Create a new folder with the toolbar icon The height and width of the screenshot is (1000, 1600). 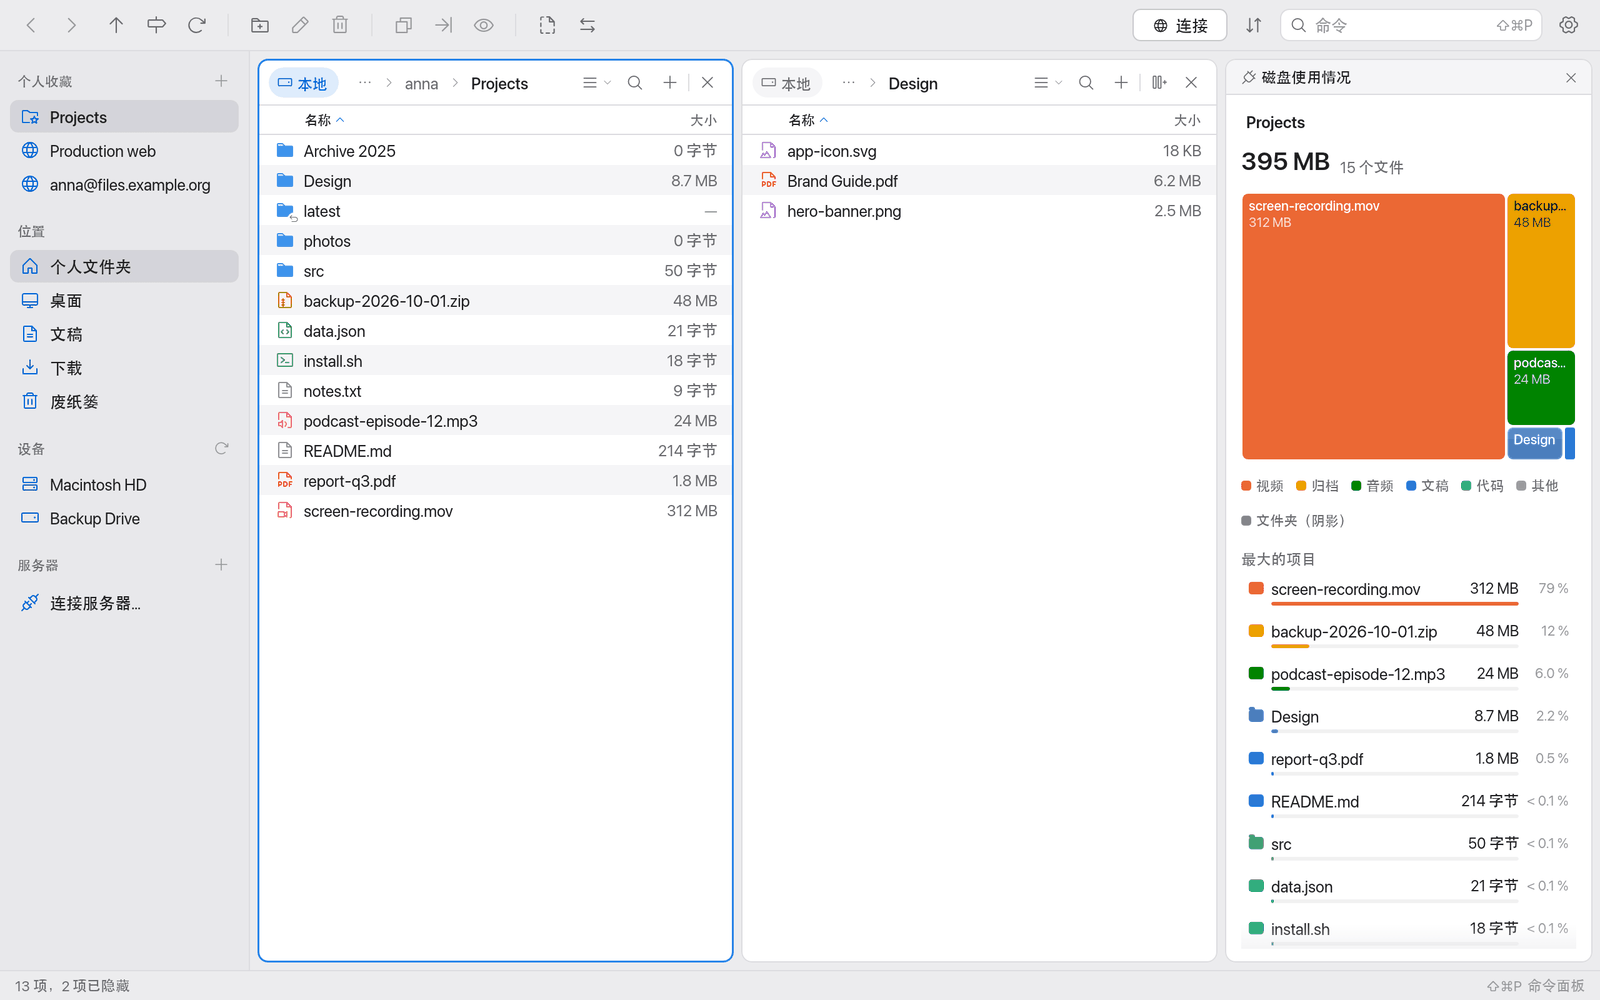pyautogui.click(x=260, y=25)
